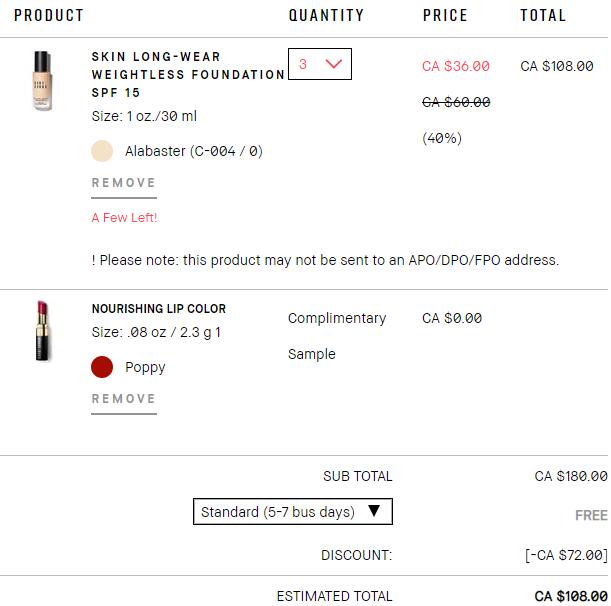Click the Alabaster shade color swatch
Viewport: 611px width, 606px height.
pyautogui.click(x=102, y=151)
